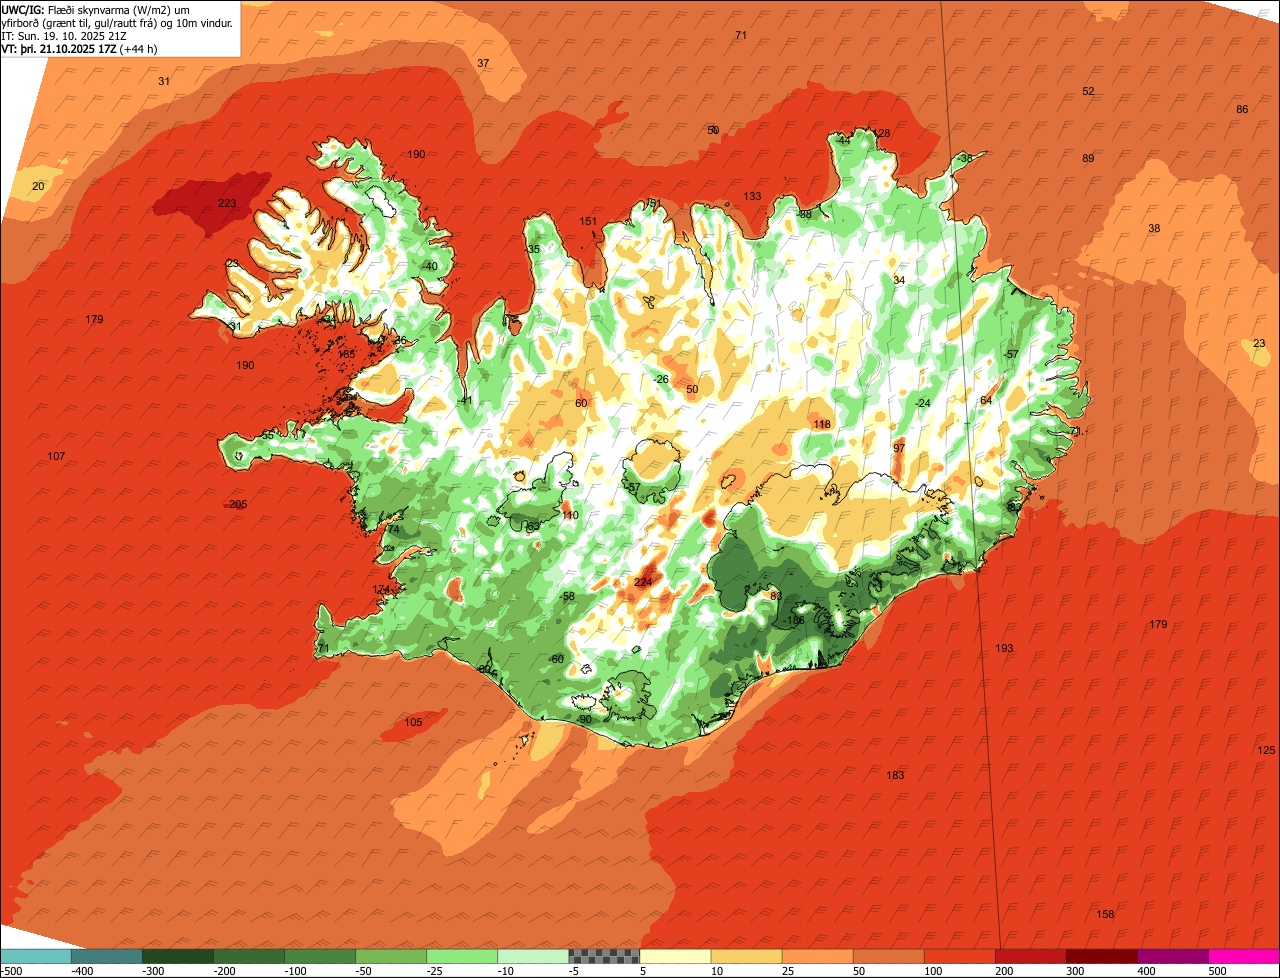Click the value 20 on the yellow patch
This screenshot has width=1280, height=978.
coord(38,186)
